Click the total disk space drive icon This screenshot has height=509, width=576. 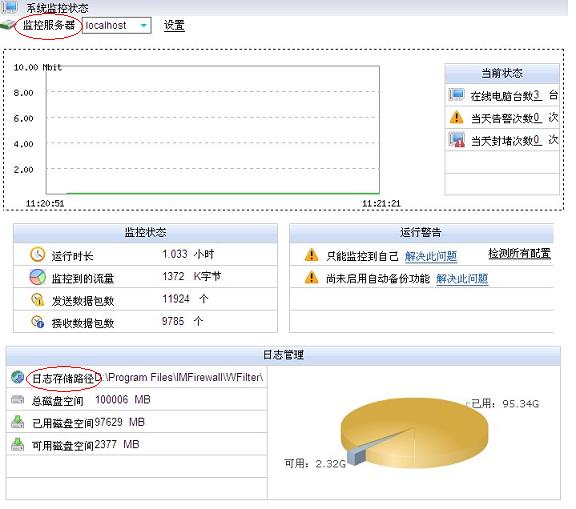[x=17, y=400]
